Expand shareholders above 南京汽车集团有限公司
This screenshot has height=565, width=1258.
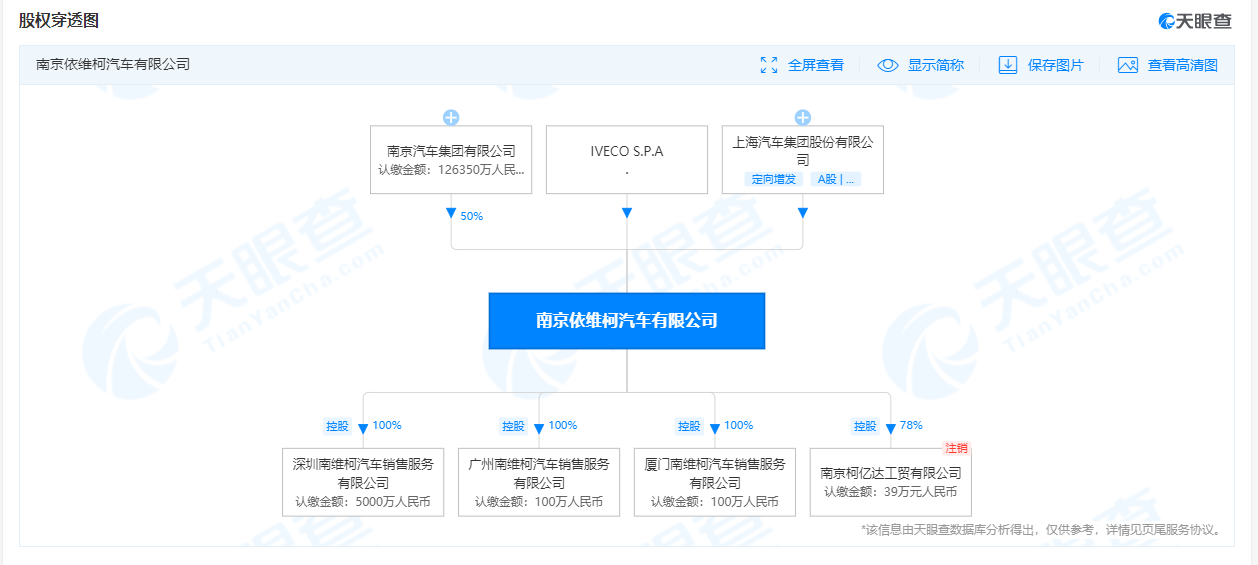click(451, 117)
